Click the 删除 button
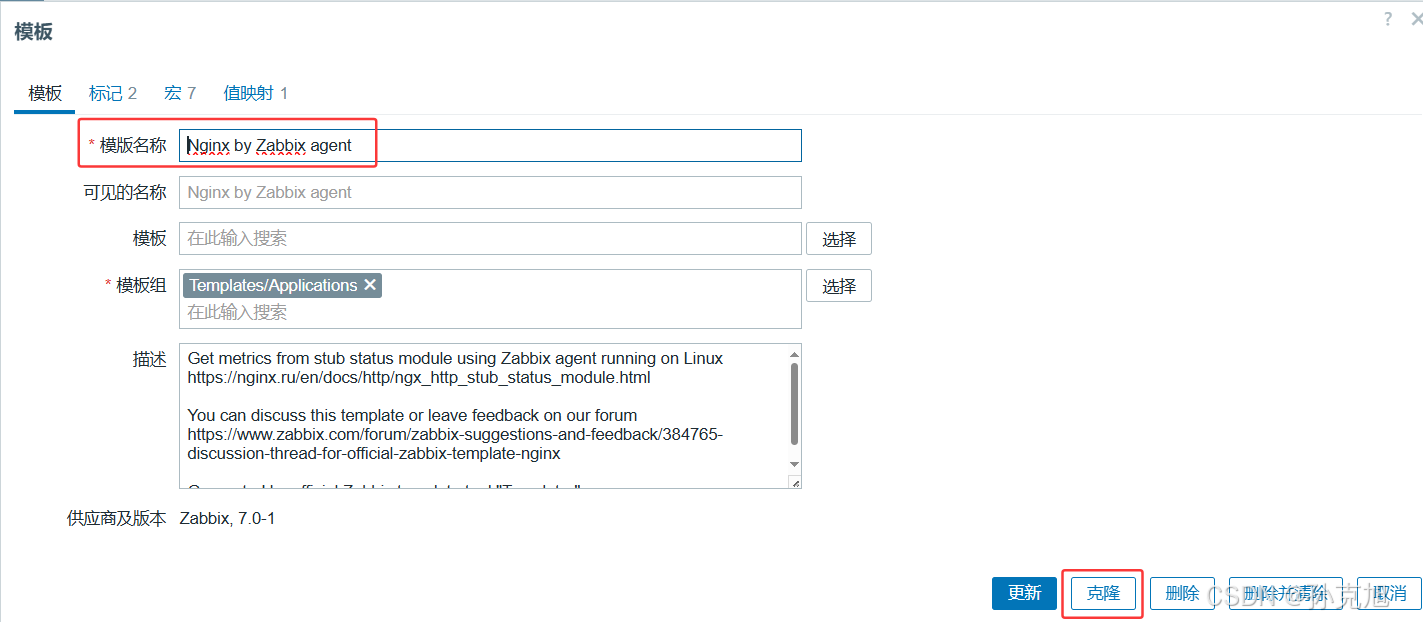Screen dimensions: 1423x622 1182,593
